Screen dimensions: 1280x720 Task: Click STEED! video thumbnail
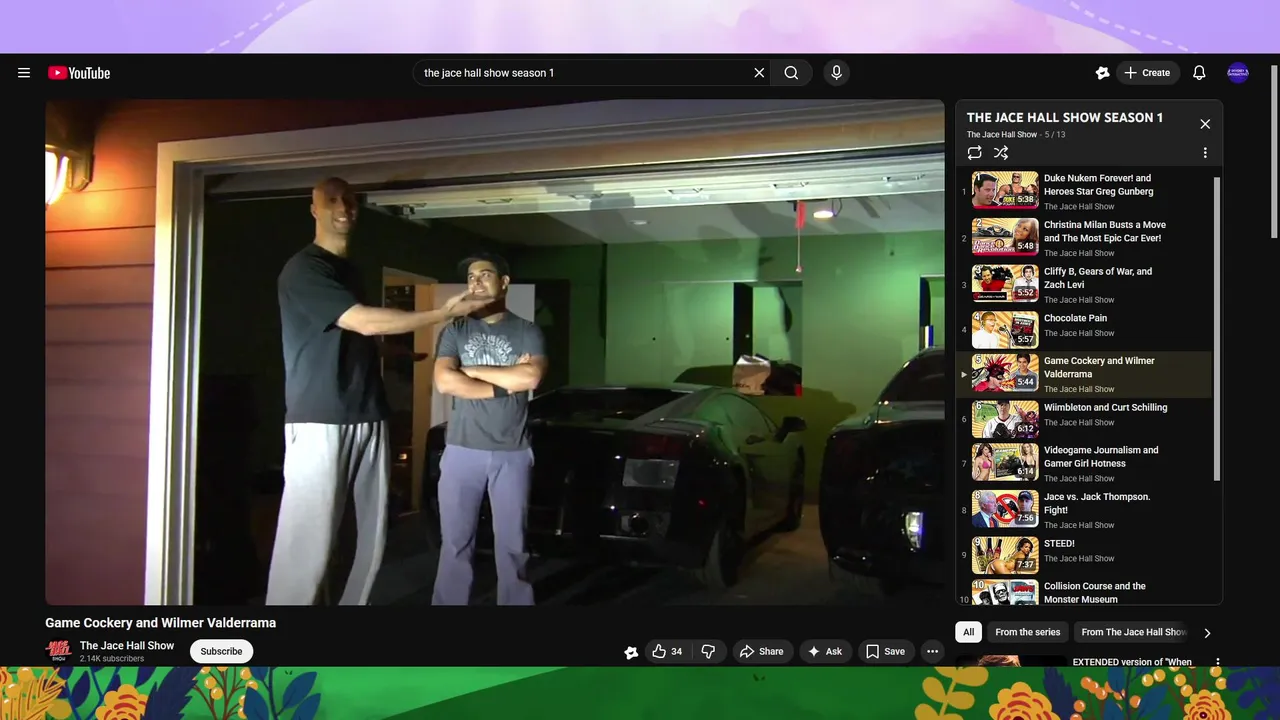(x=1005, y=555)
